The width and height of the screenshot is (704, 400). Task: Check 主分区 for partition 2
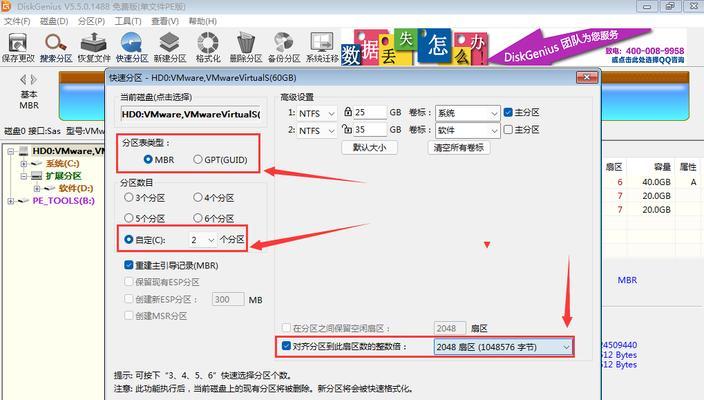point(508,129)
